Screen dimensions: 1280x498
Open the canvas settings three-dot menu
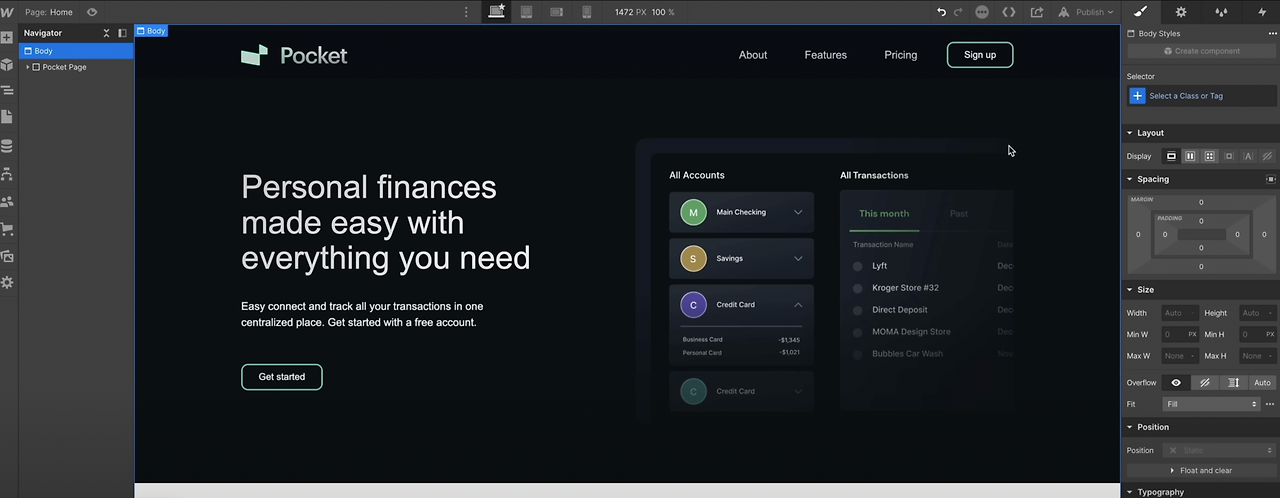466,12
